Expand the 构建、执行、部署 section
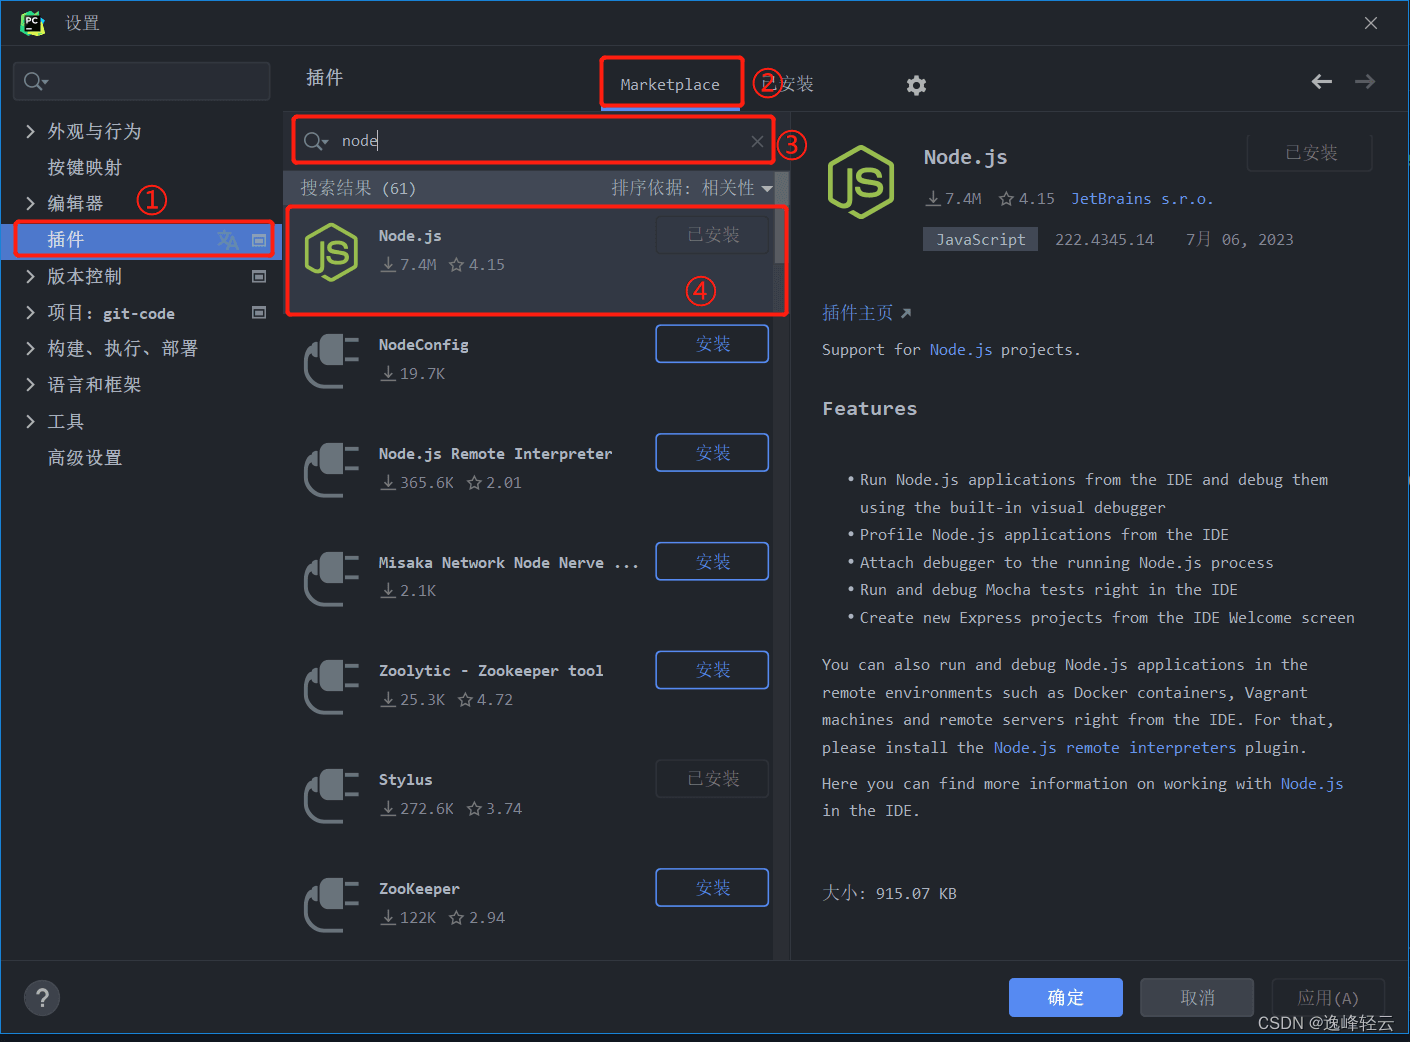Image resolution: width=1410 pixels, height=1042 pixels. click(x=30, y=349)
